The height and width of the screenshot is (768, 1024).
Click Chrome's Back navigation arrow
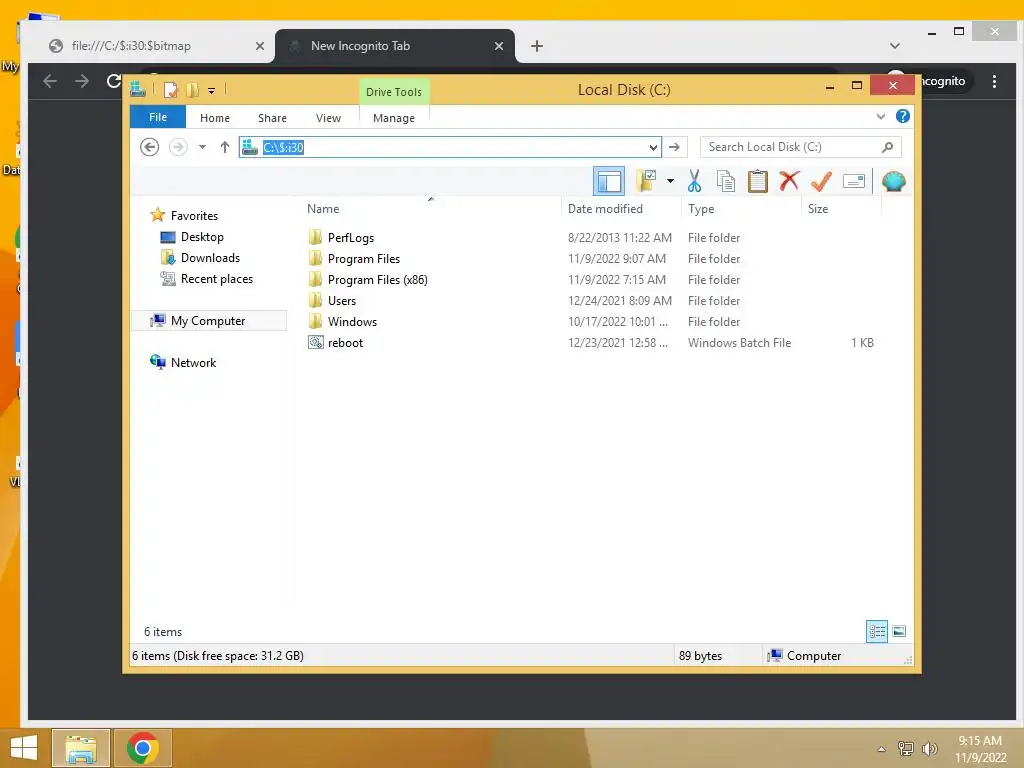coord(50,81)
